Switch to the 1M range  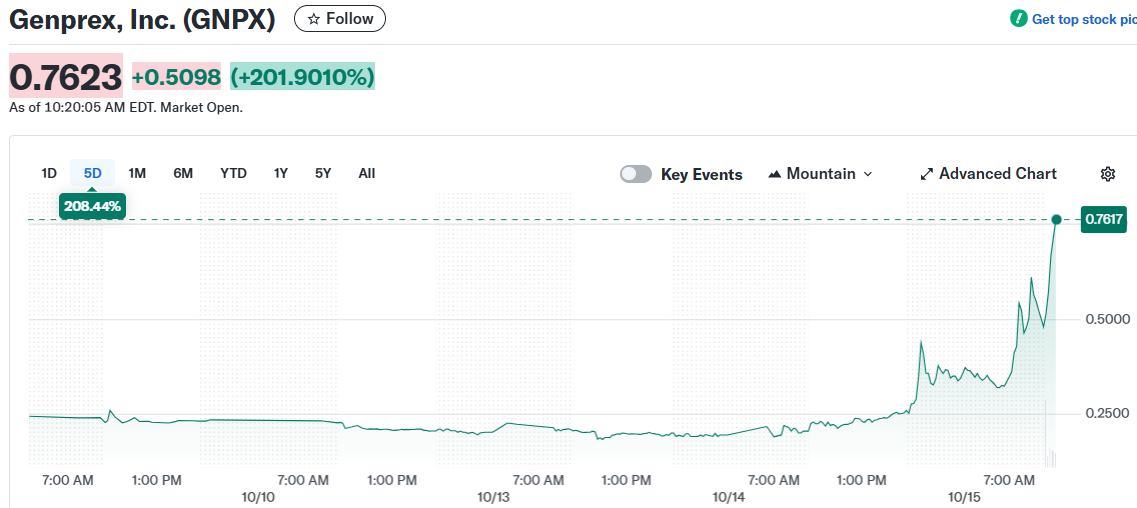point(137,173)
